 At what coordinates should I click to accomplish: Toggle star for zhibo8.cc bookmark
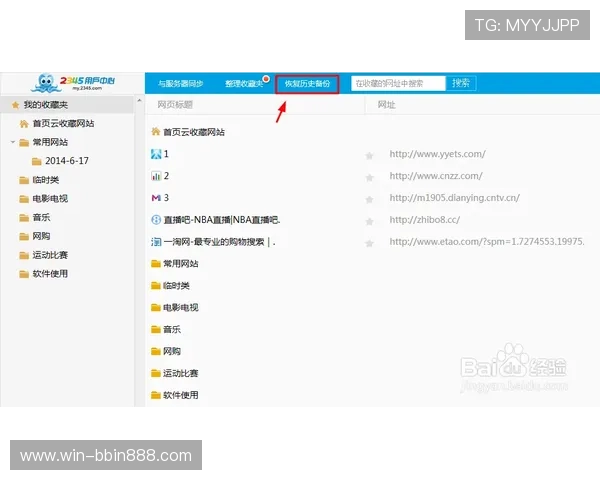[369, 221]
